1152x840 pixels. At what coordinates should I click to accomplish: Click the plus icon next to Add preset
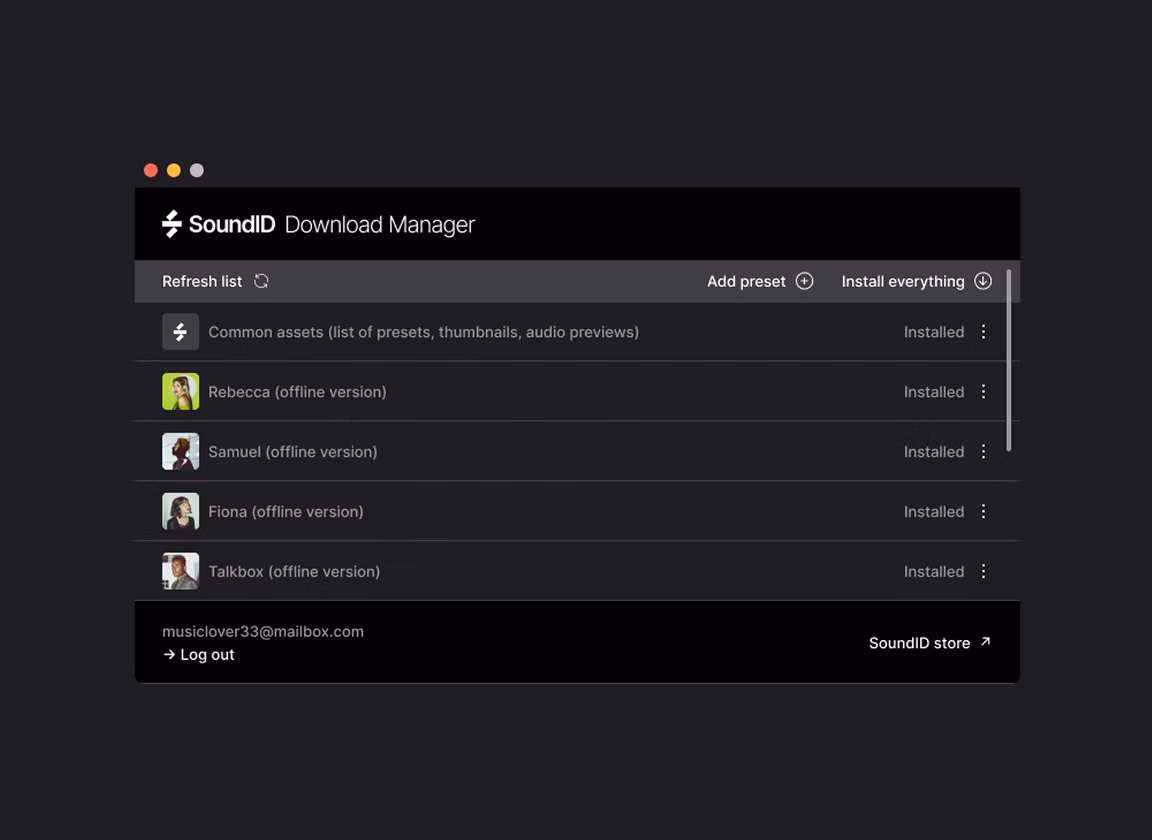(804, 281)
